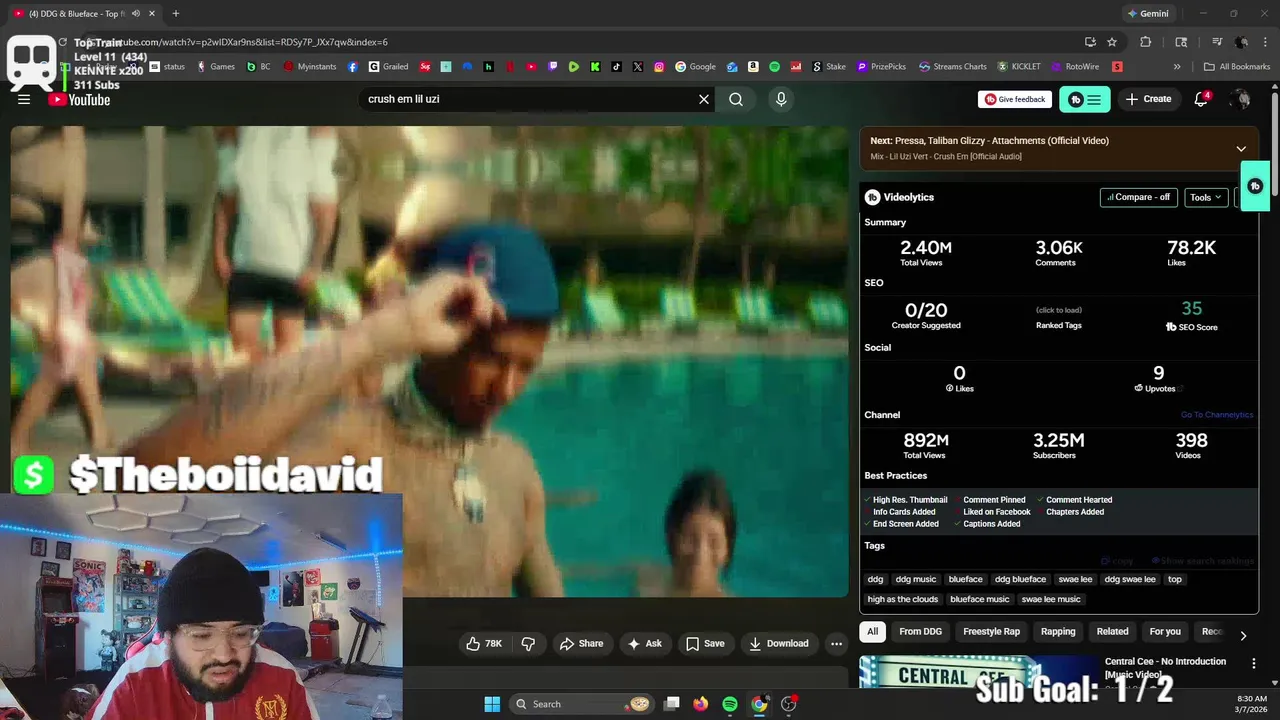Open the YouTube notifications bell
The image size is (1280, 720).
pos(1202,99)
